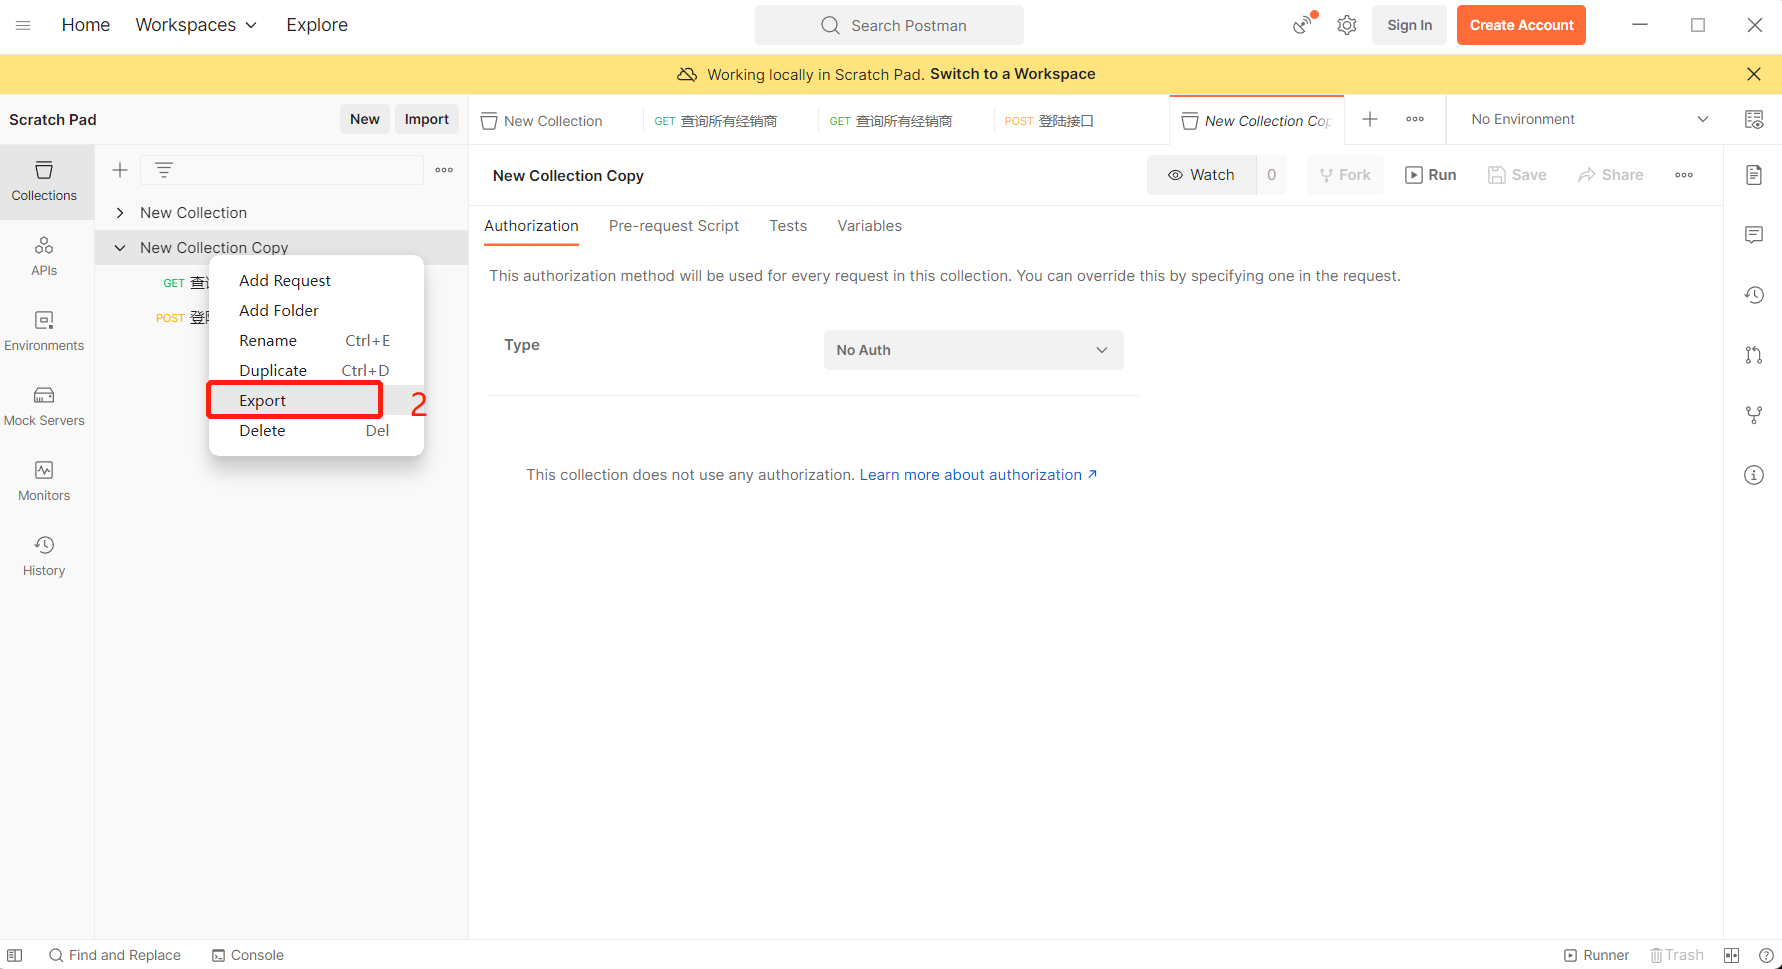Open the Mock Servers sidebar panel
1782x969 pixels.
click(44, 406)
